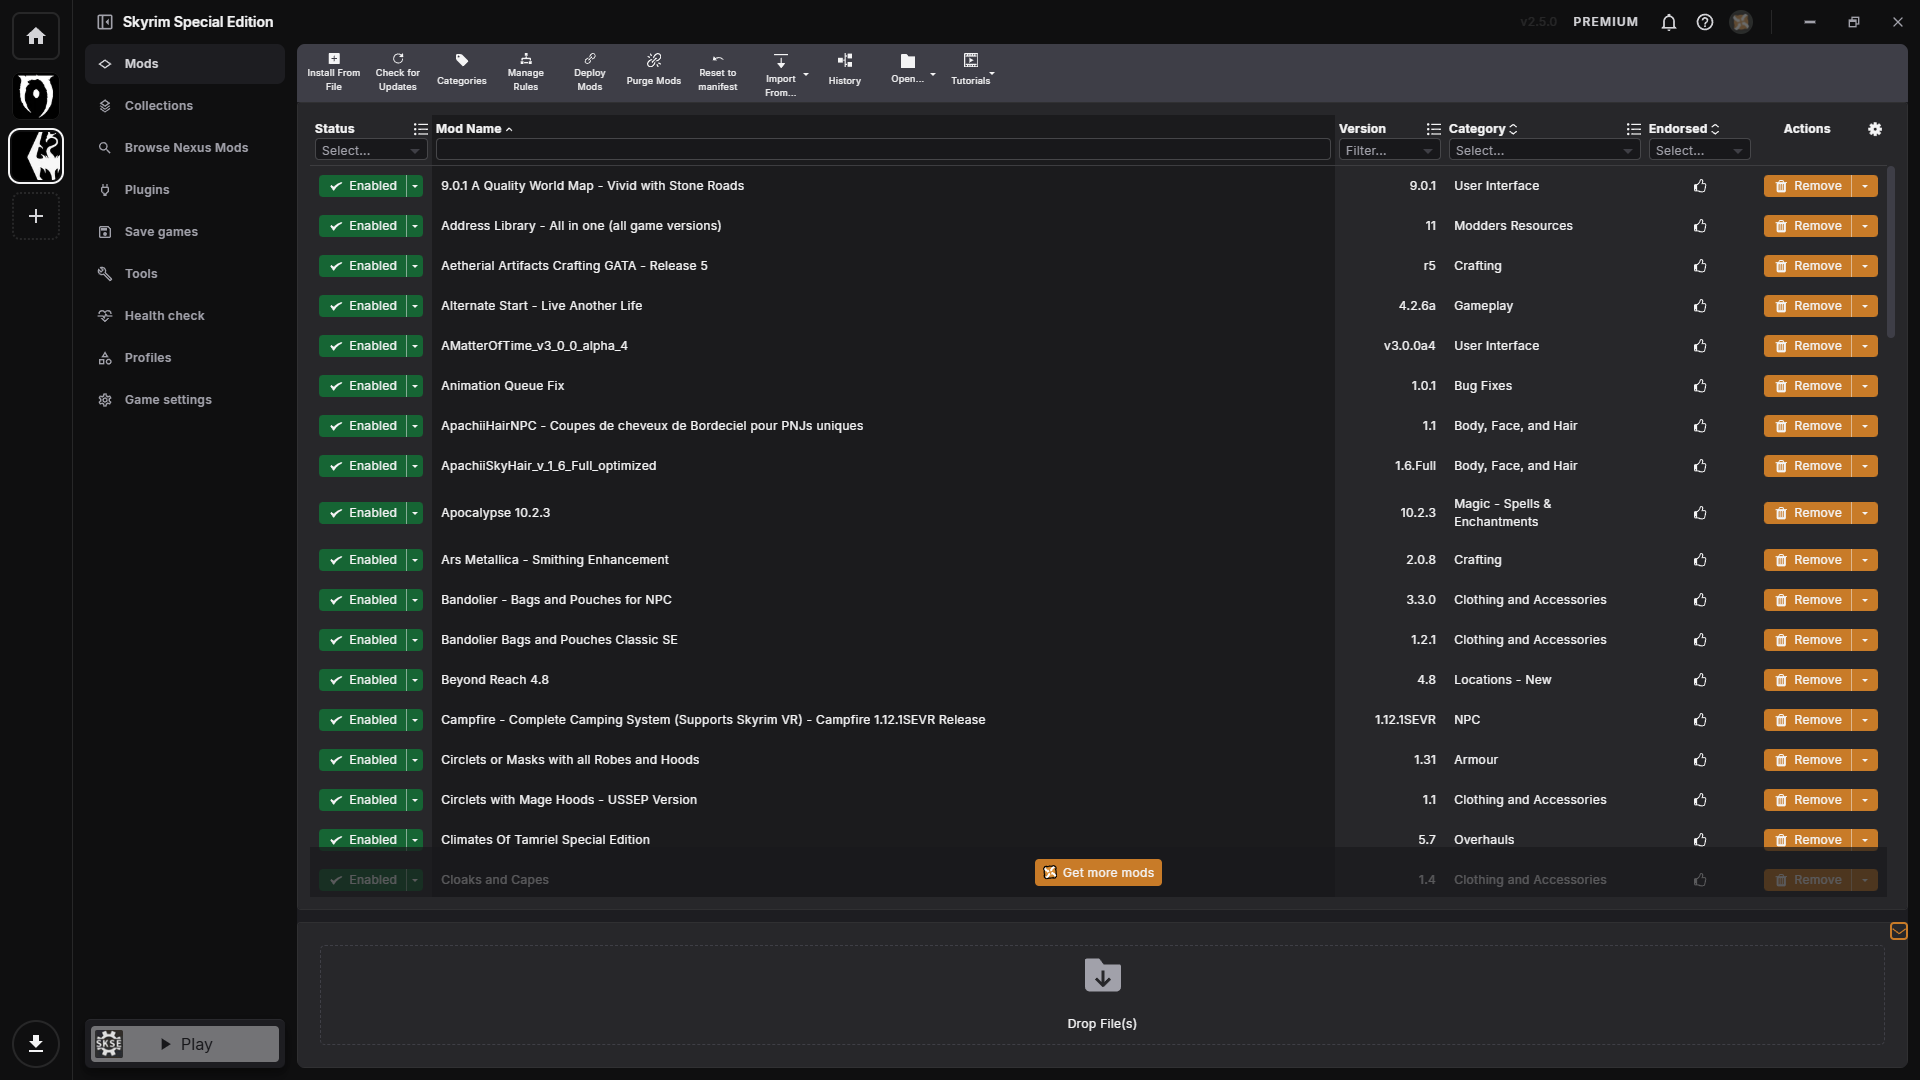The width and height of the screenshot is (1920, 1080).
Task: Open the Status filter Select dropdown
Action: click(x=371, y=151)
